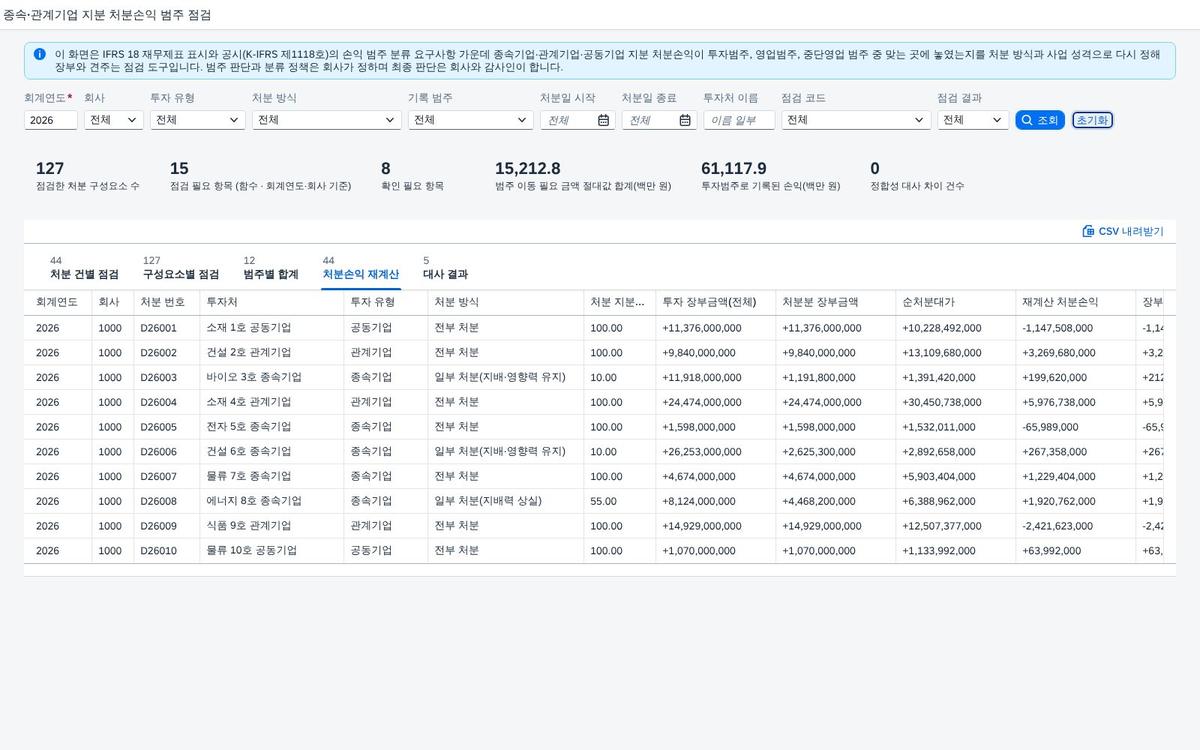Select the 식품 9호 관계기업 cell

pyautogui.click(x=271, y=526)
